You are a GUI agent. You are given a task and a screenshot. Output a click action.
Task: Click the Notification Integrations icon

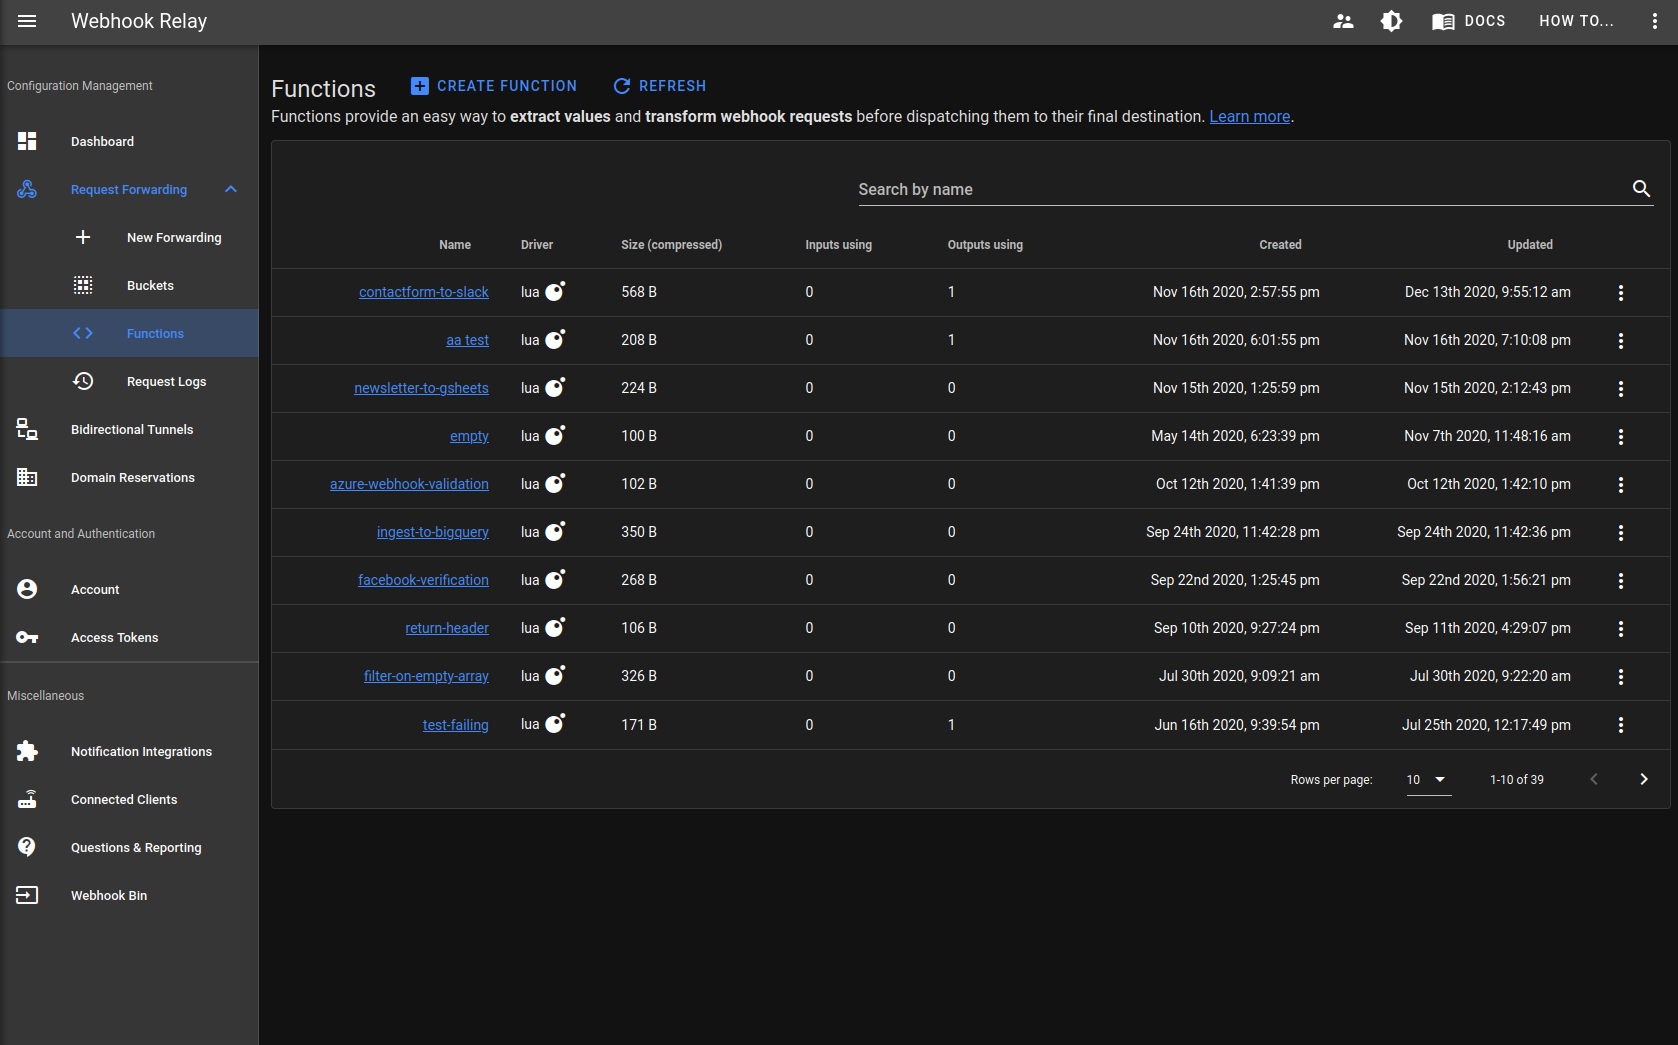[26, 751]
